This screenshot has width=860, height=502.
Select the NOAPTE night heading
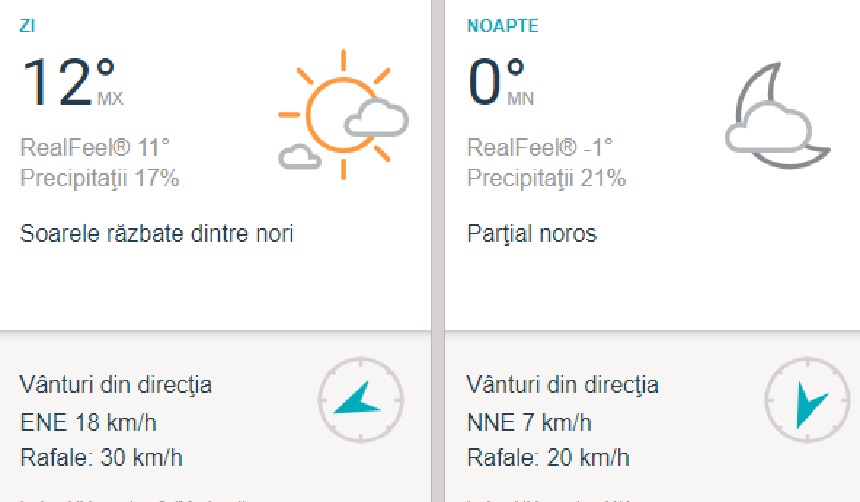point(502,26)
